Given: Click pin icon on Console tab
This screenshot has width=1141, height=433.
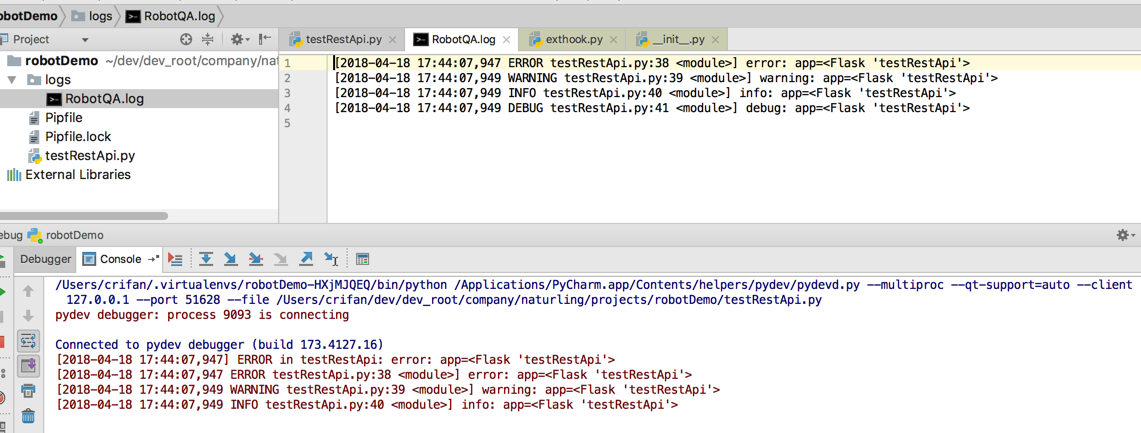Looking at the screenshot, I should point(153,259).
